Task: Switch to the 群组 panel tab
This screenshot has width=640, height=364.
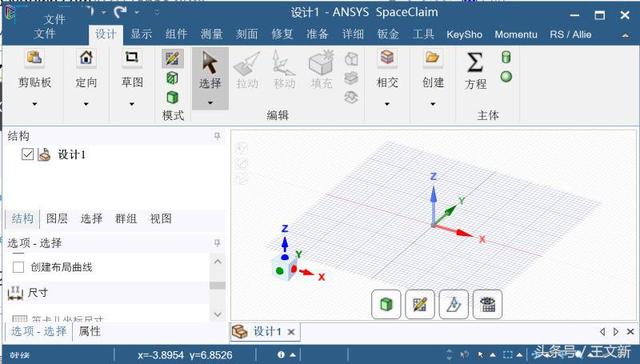Action: [x=126, y=219]
